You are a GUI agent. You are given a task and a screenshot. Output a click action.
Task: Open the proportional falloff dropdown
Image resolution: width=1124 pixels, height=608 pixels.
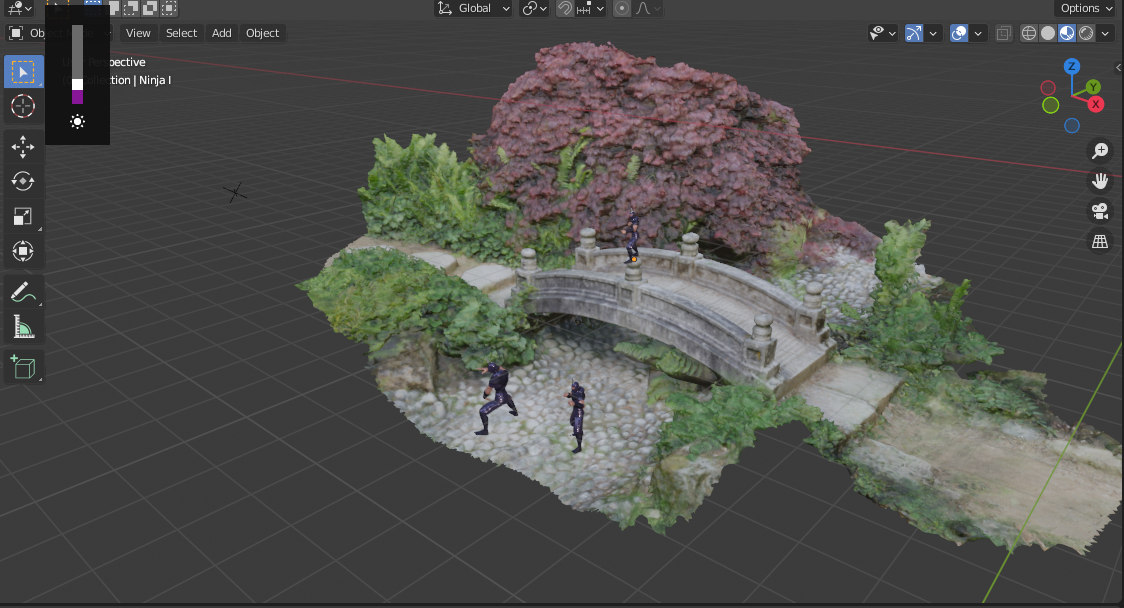pos(647,8)
